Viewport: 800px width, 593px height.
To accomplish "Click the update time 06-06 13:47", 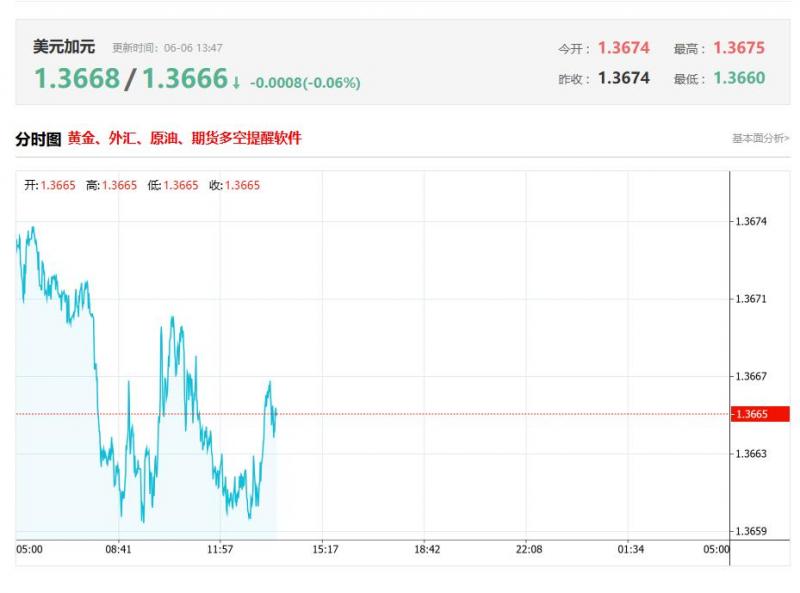I will pyautogui.click(x=193, y=48).
